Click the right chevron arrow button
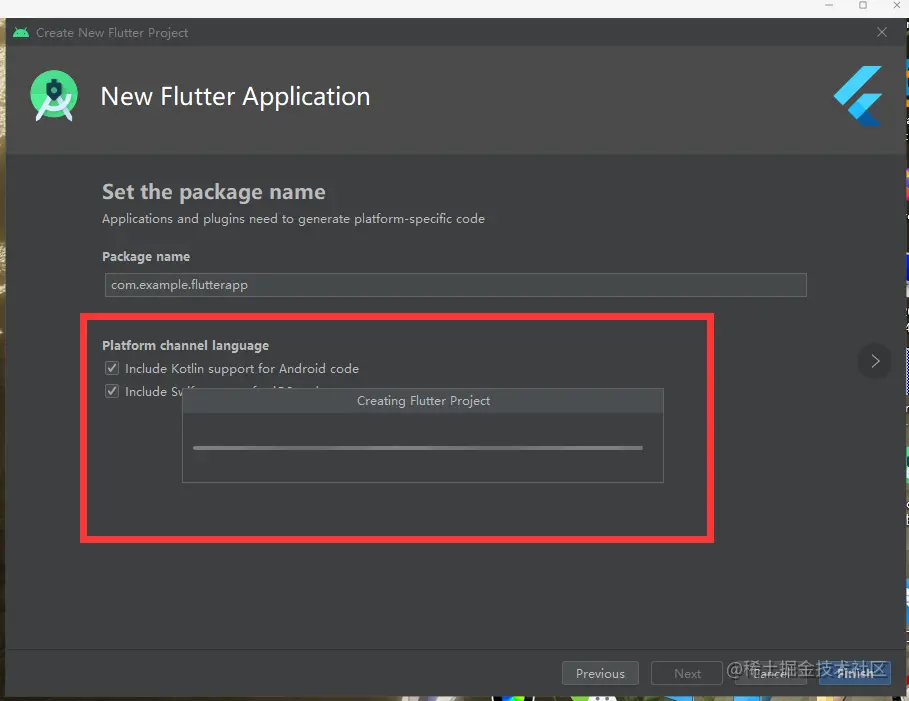This screenshot has height=701, width=909. (875, 361)
